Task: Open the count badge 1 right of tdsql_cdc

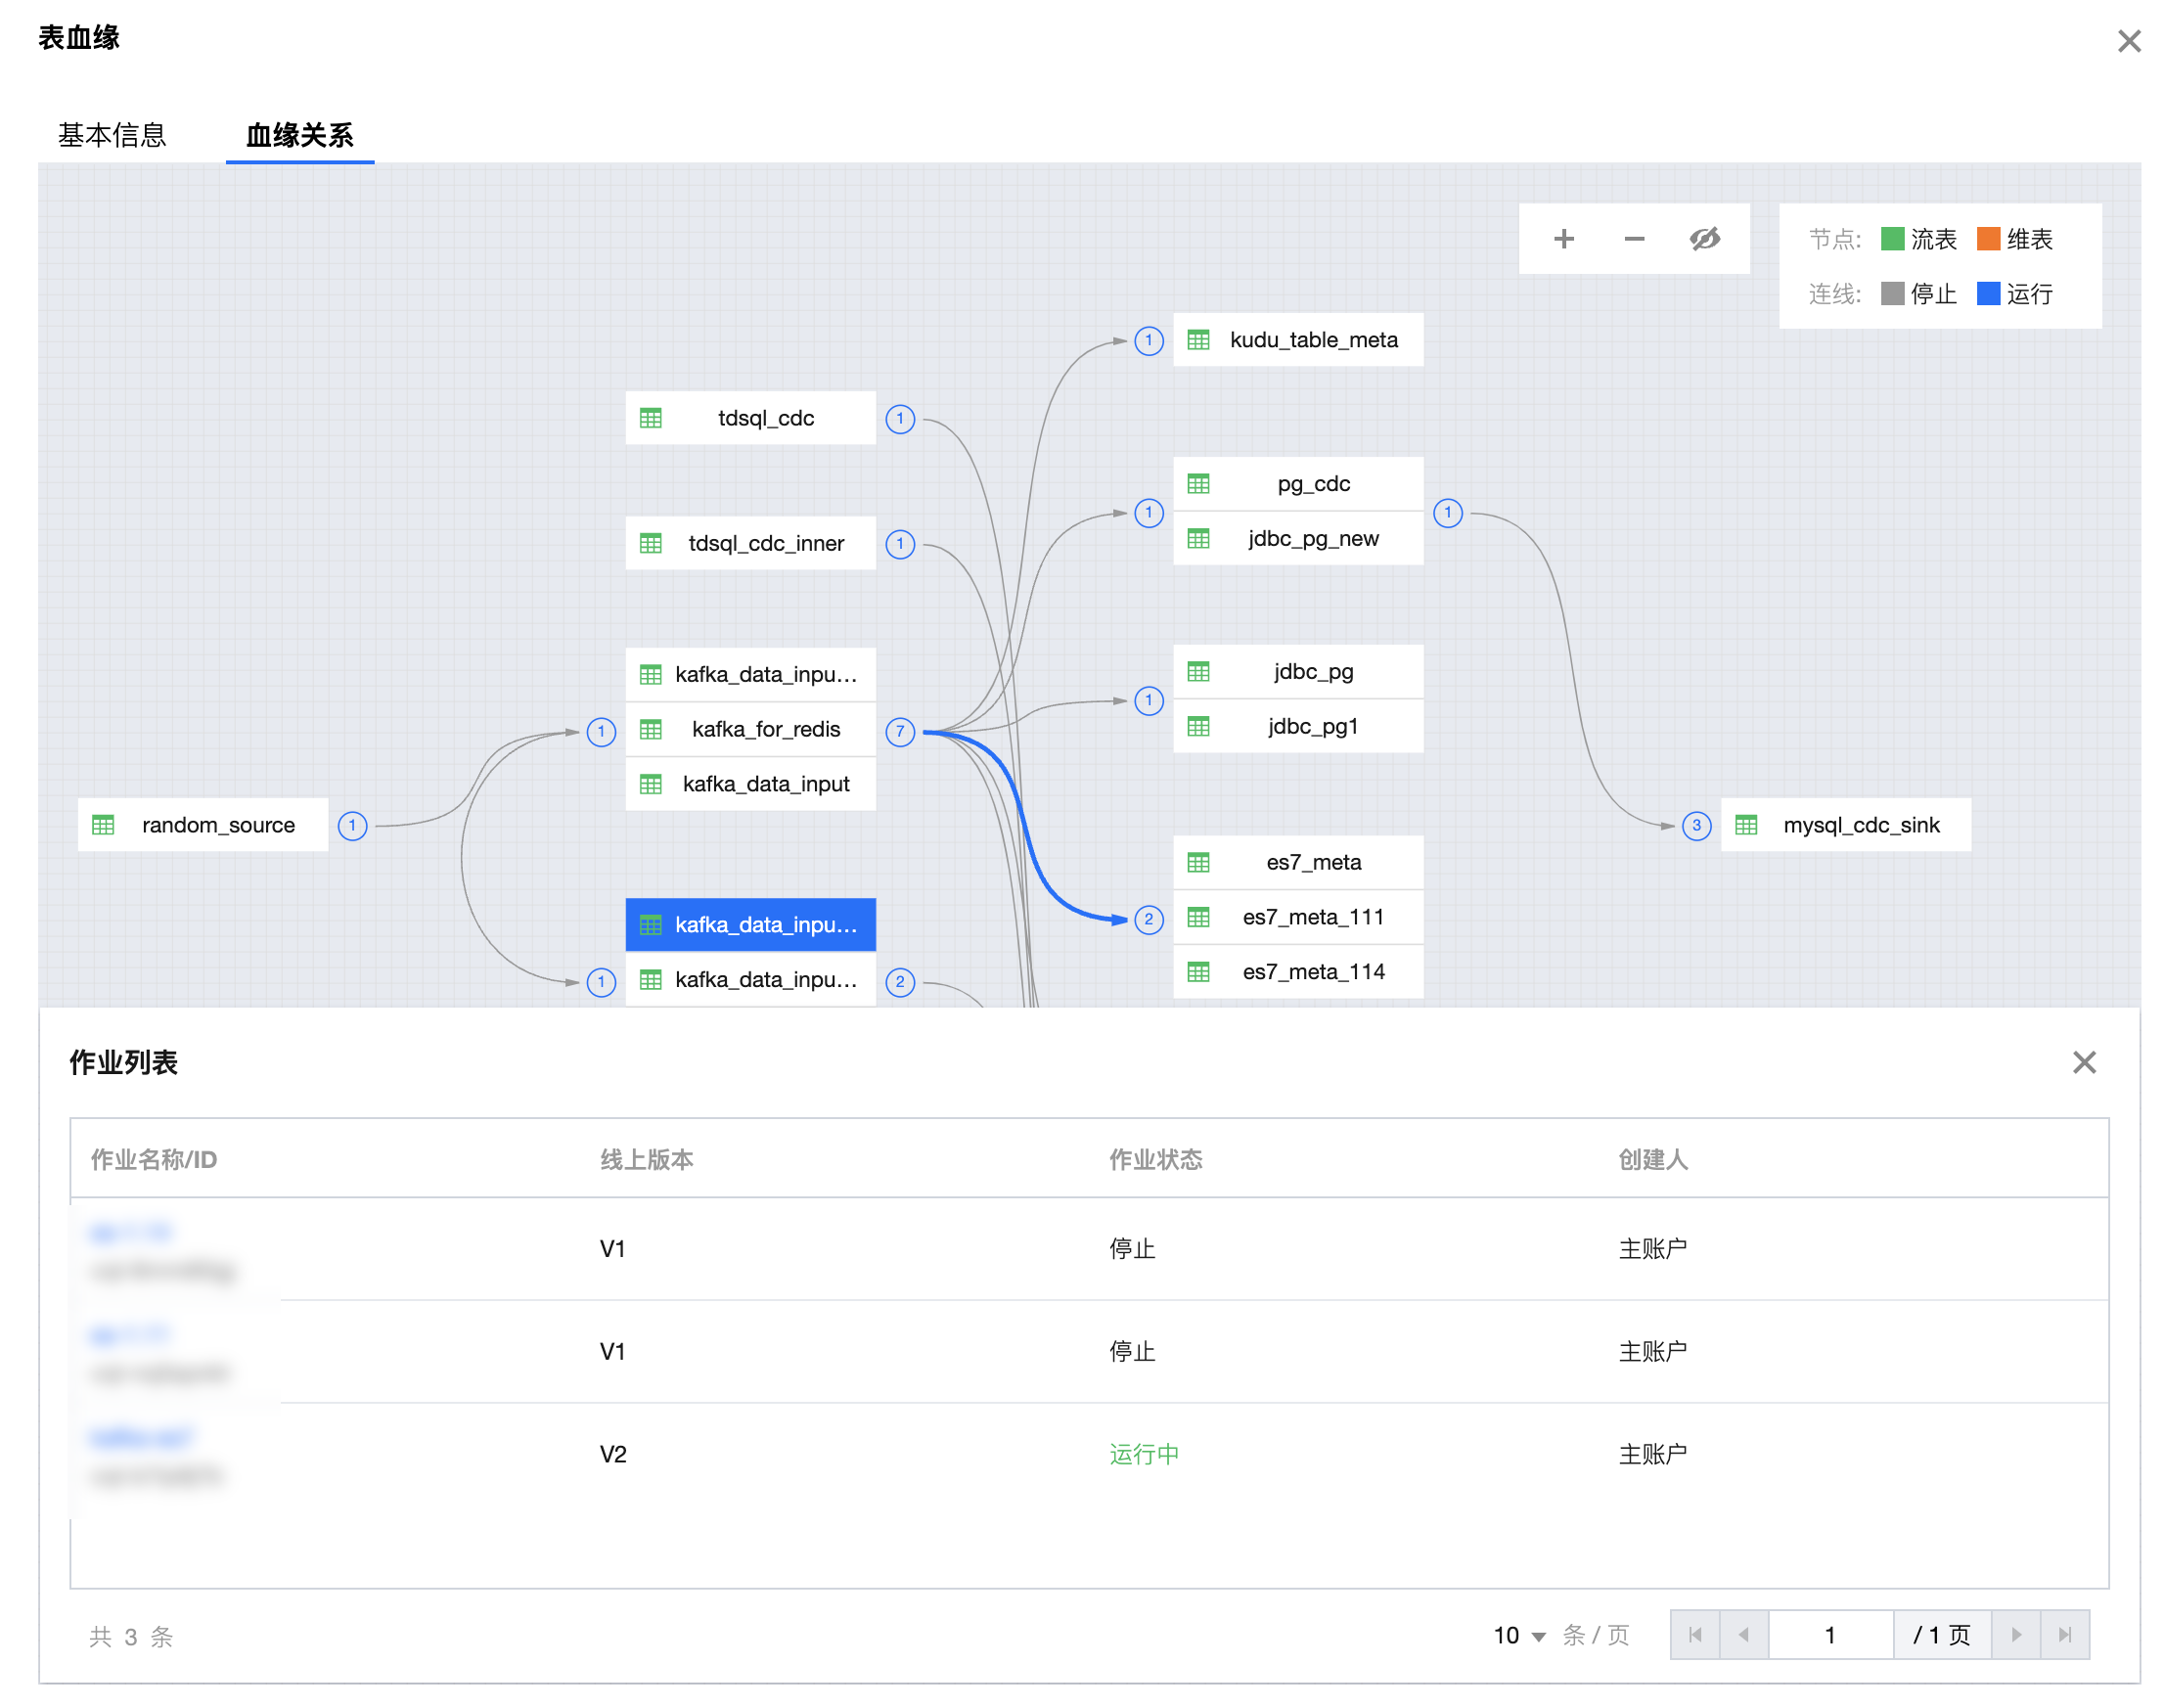Action: click(900, 419)
